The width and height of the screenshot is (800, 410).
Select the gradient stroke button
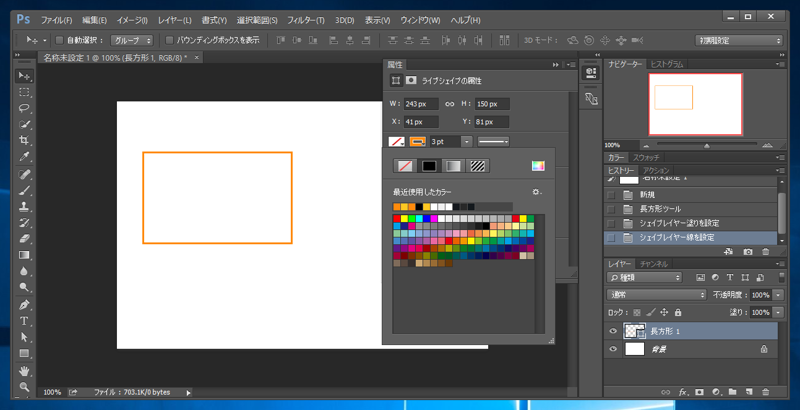coord(453,166)
